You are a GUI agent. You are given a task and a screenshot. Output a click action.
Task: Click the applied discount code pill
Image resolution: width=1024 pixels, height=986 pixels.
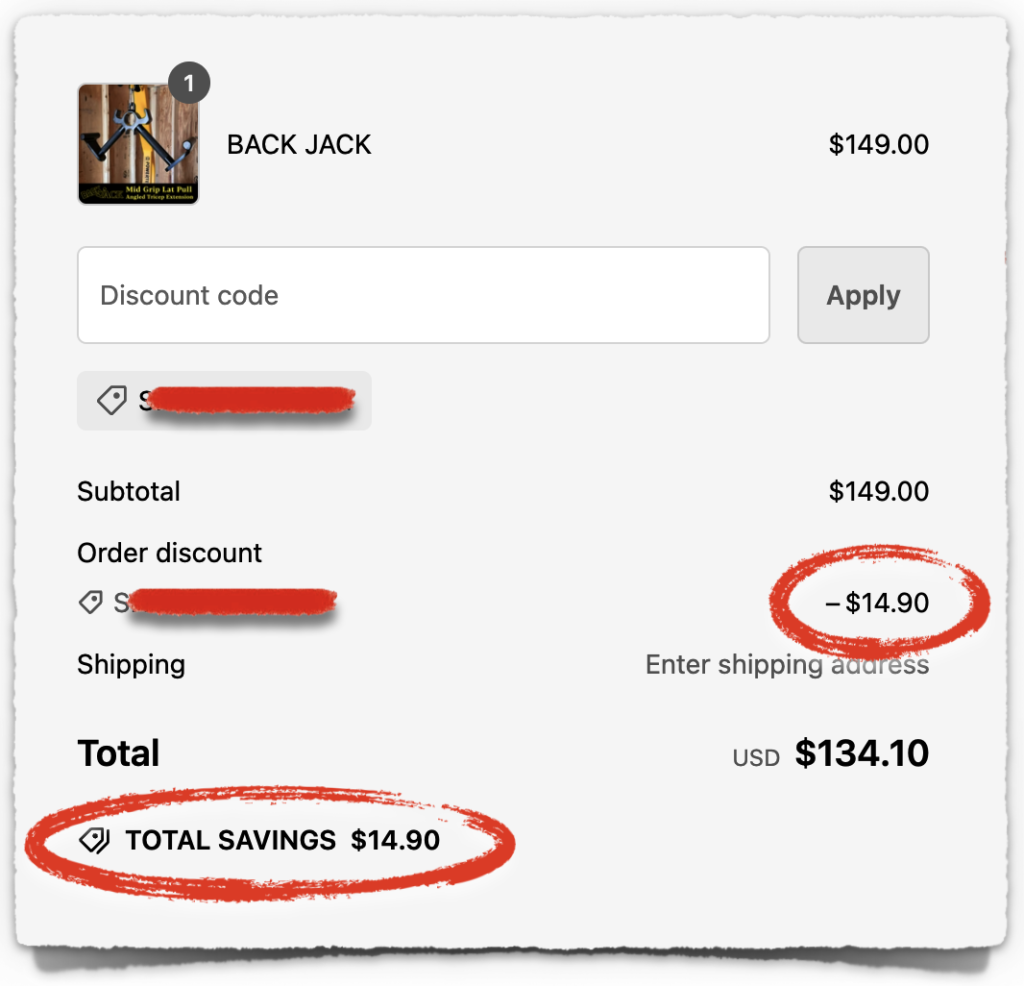point(224,400)
